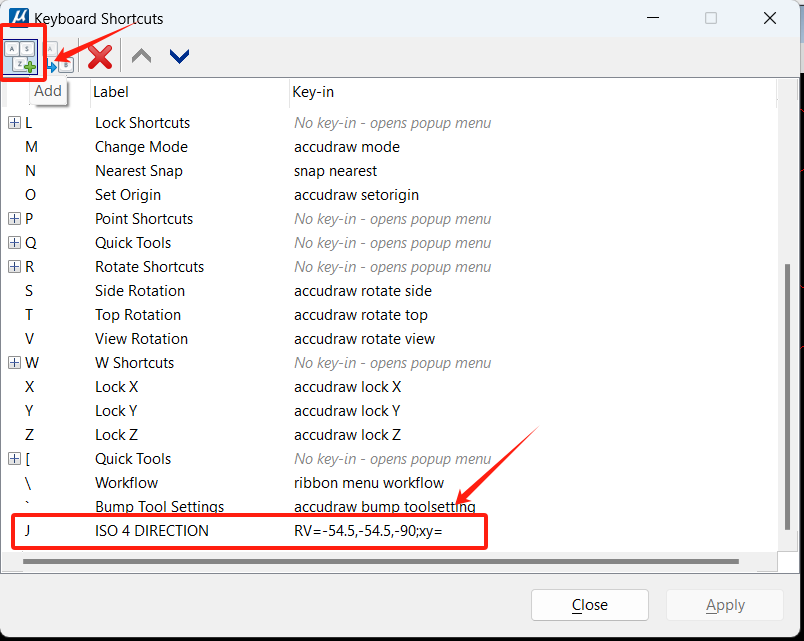This screenshot has width=804, height=641.
Task: Click the T shortcut key cell
Action: tap(29, 315)
